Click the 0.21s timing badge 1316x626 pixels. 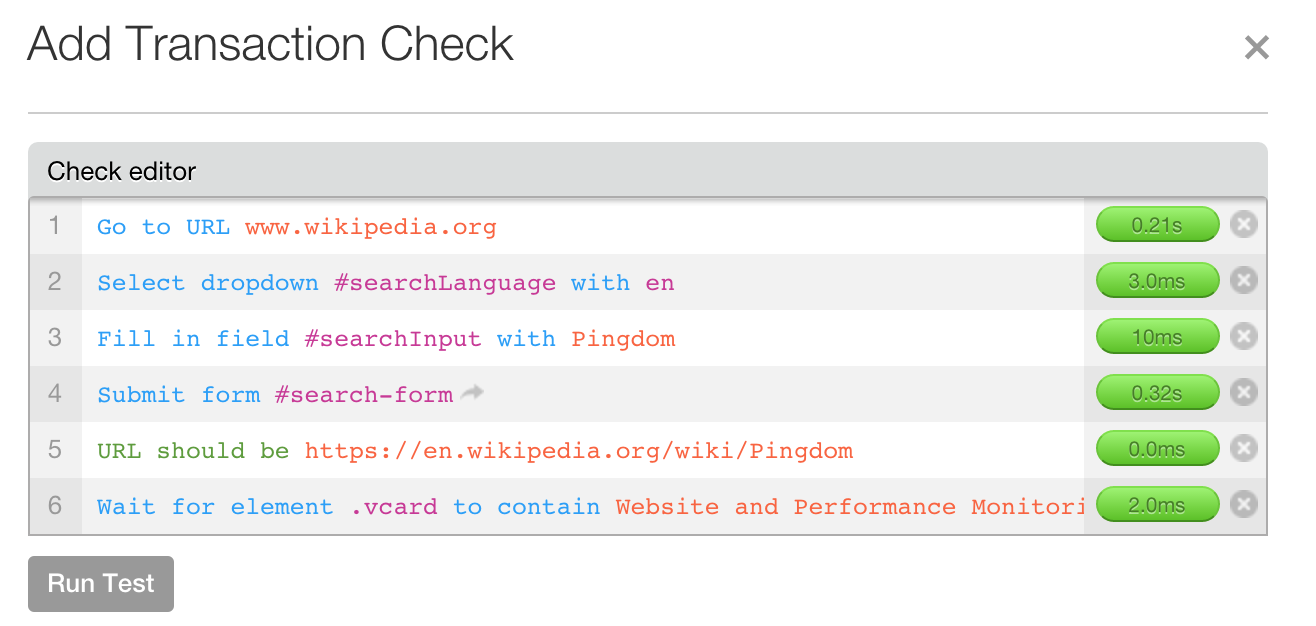[1158, 225]
